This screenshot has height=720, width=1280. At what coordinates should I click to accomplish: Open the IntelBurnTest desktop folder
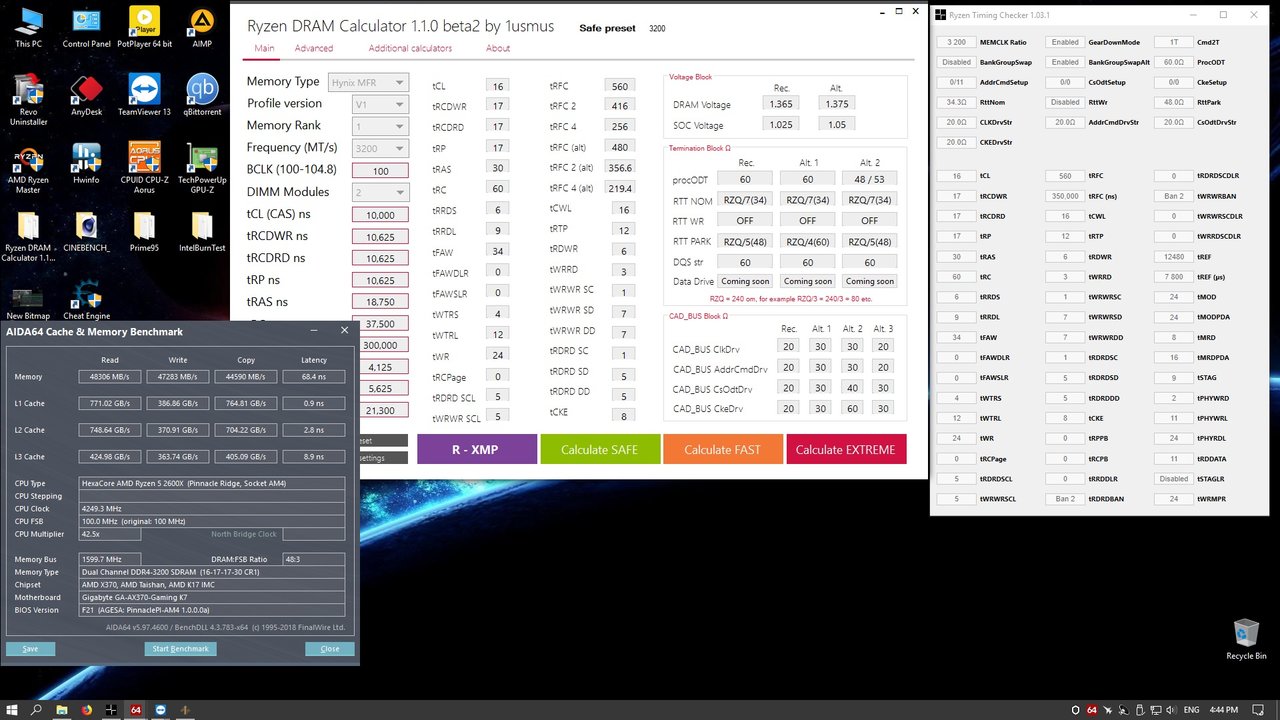click(202, 231)
